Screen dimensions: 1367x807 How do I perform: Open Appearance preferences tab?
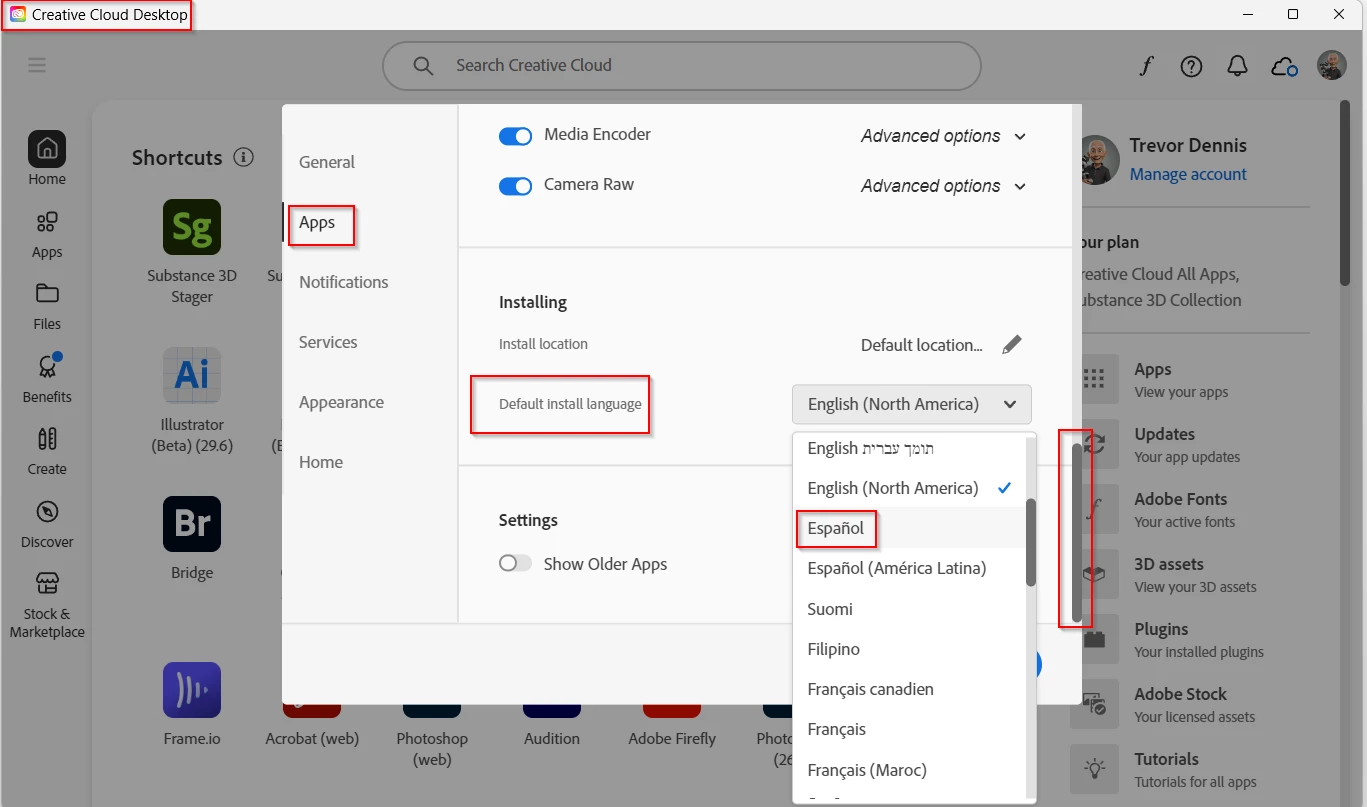click(x=341, y=402)
